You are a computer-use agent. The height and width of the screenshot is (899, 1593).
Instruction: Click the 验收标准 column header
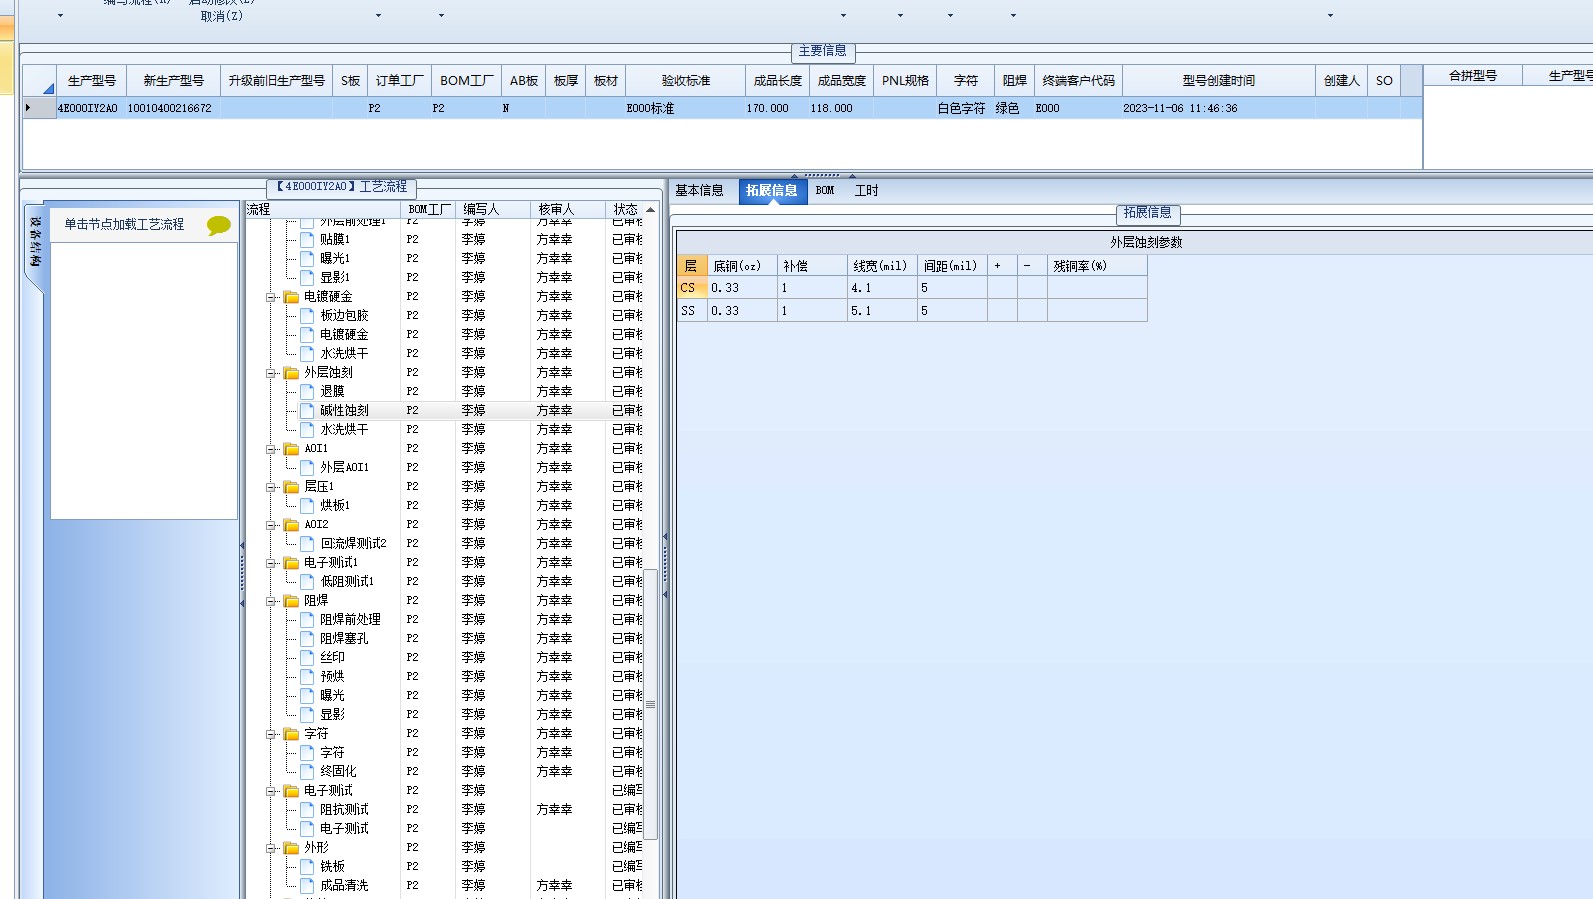pos(686,81)
